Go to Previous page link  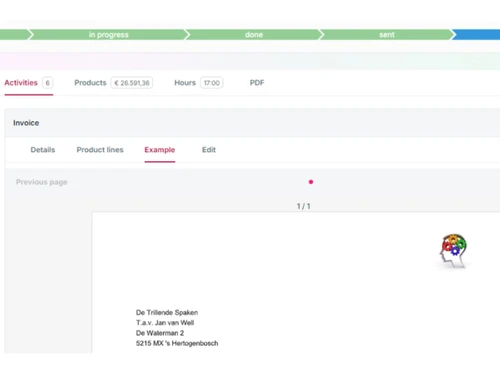coord(42,182)
